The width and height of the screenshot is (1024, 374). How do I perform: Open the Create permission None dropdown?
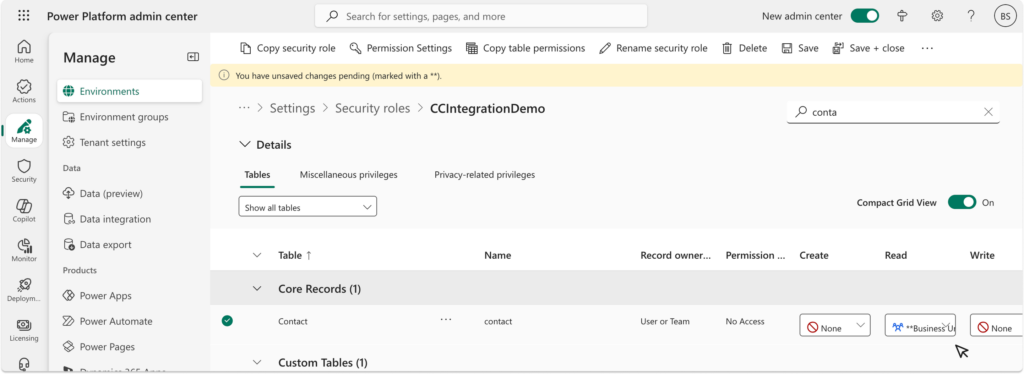tap(835, 325)
